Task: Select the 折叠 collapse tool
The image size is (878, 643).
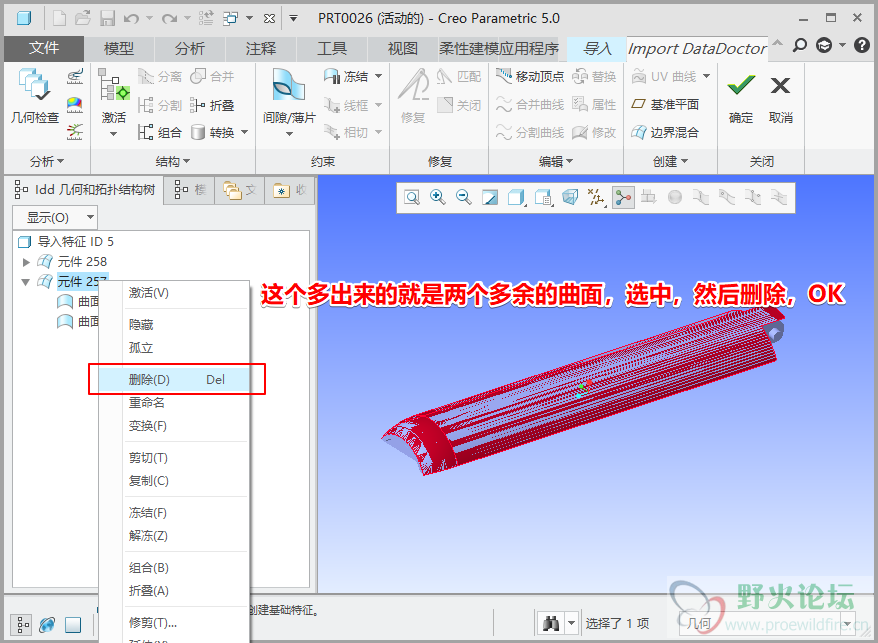Action: coord(212,105)
